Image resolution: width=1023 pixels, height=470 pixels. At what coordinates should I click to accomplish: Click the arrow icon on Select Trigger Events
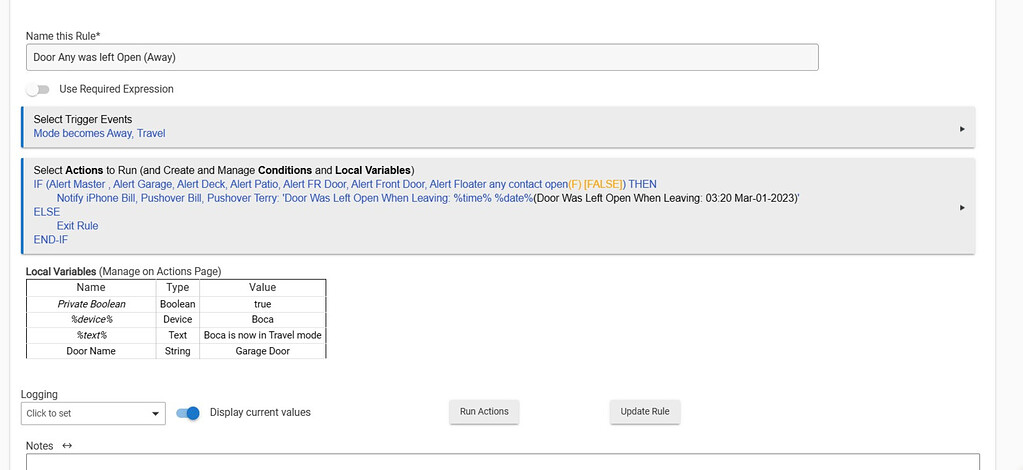tap(962, 128)
